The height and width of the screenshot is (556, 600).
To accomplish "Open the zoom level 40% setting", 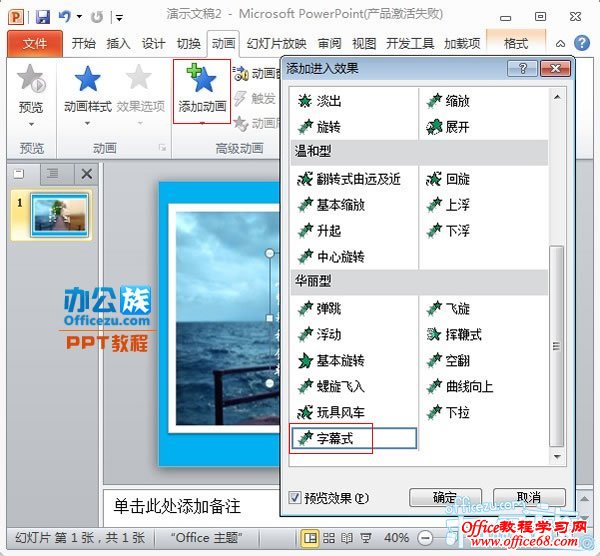I will click(x=397, y=538).
